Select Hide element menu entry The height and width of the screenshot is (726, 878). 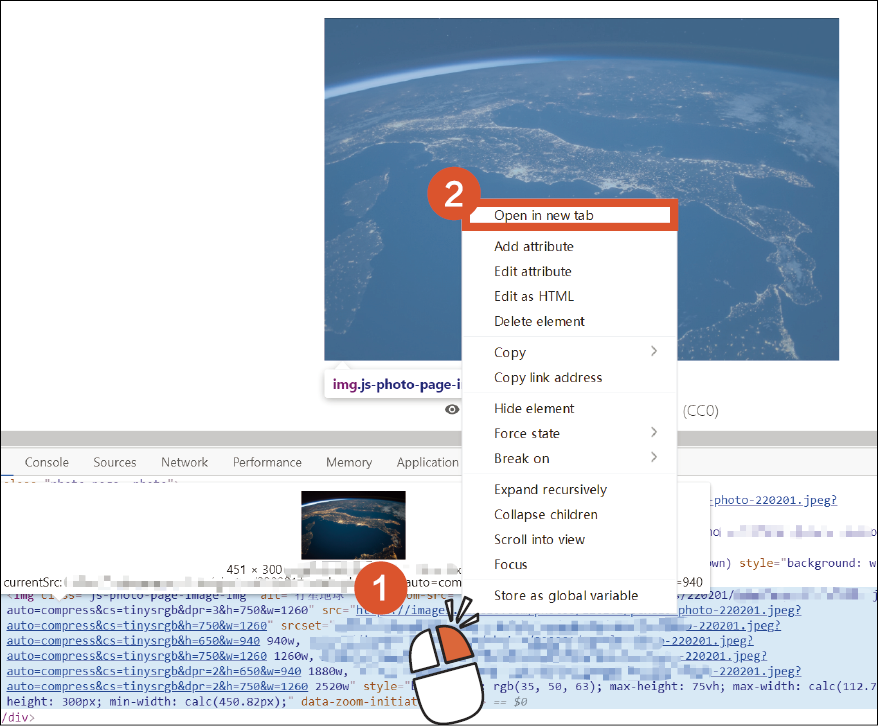[x=534, y=408]
